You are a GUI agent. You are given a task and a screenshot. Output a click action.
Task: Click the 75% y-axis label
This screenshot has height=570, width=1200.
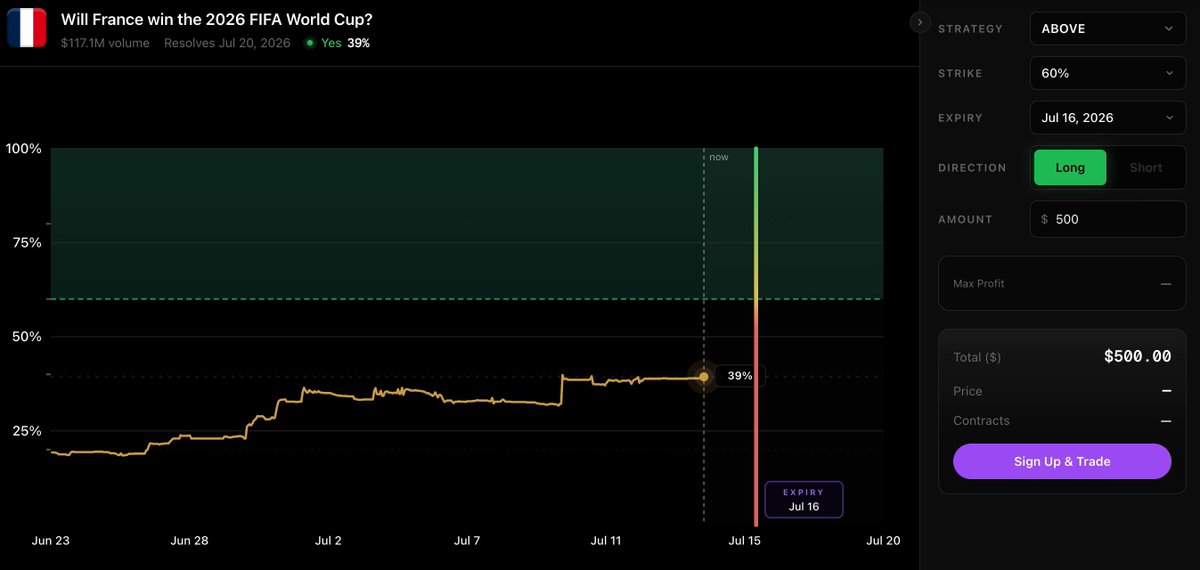point(27,242)
